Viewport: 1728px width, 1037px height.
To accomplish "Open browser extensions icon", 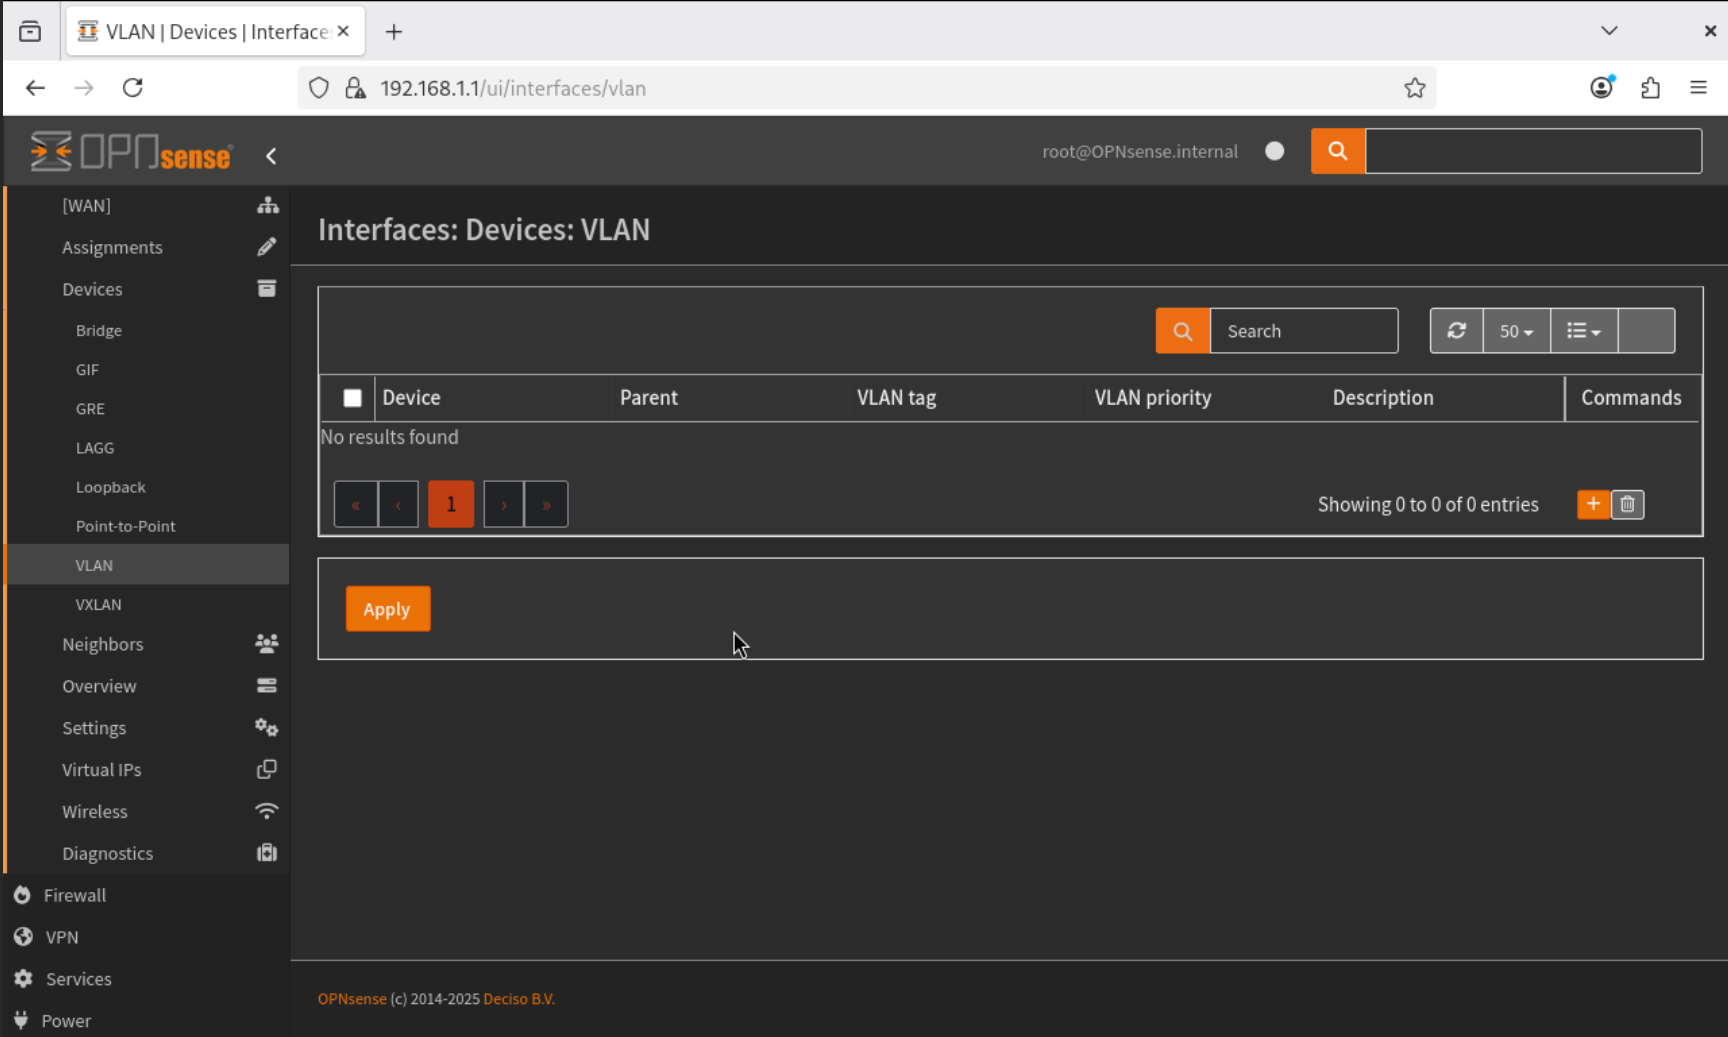I will (1650, 88).
